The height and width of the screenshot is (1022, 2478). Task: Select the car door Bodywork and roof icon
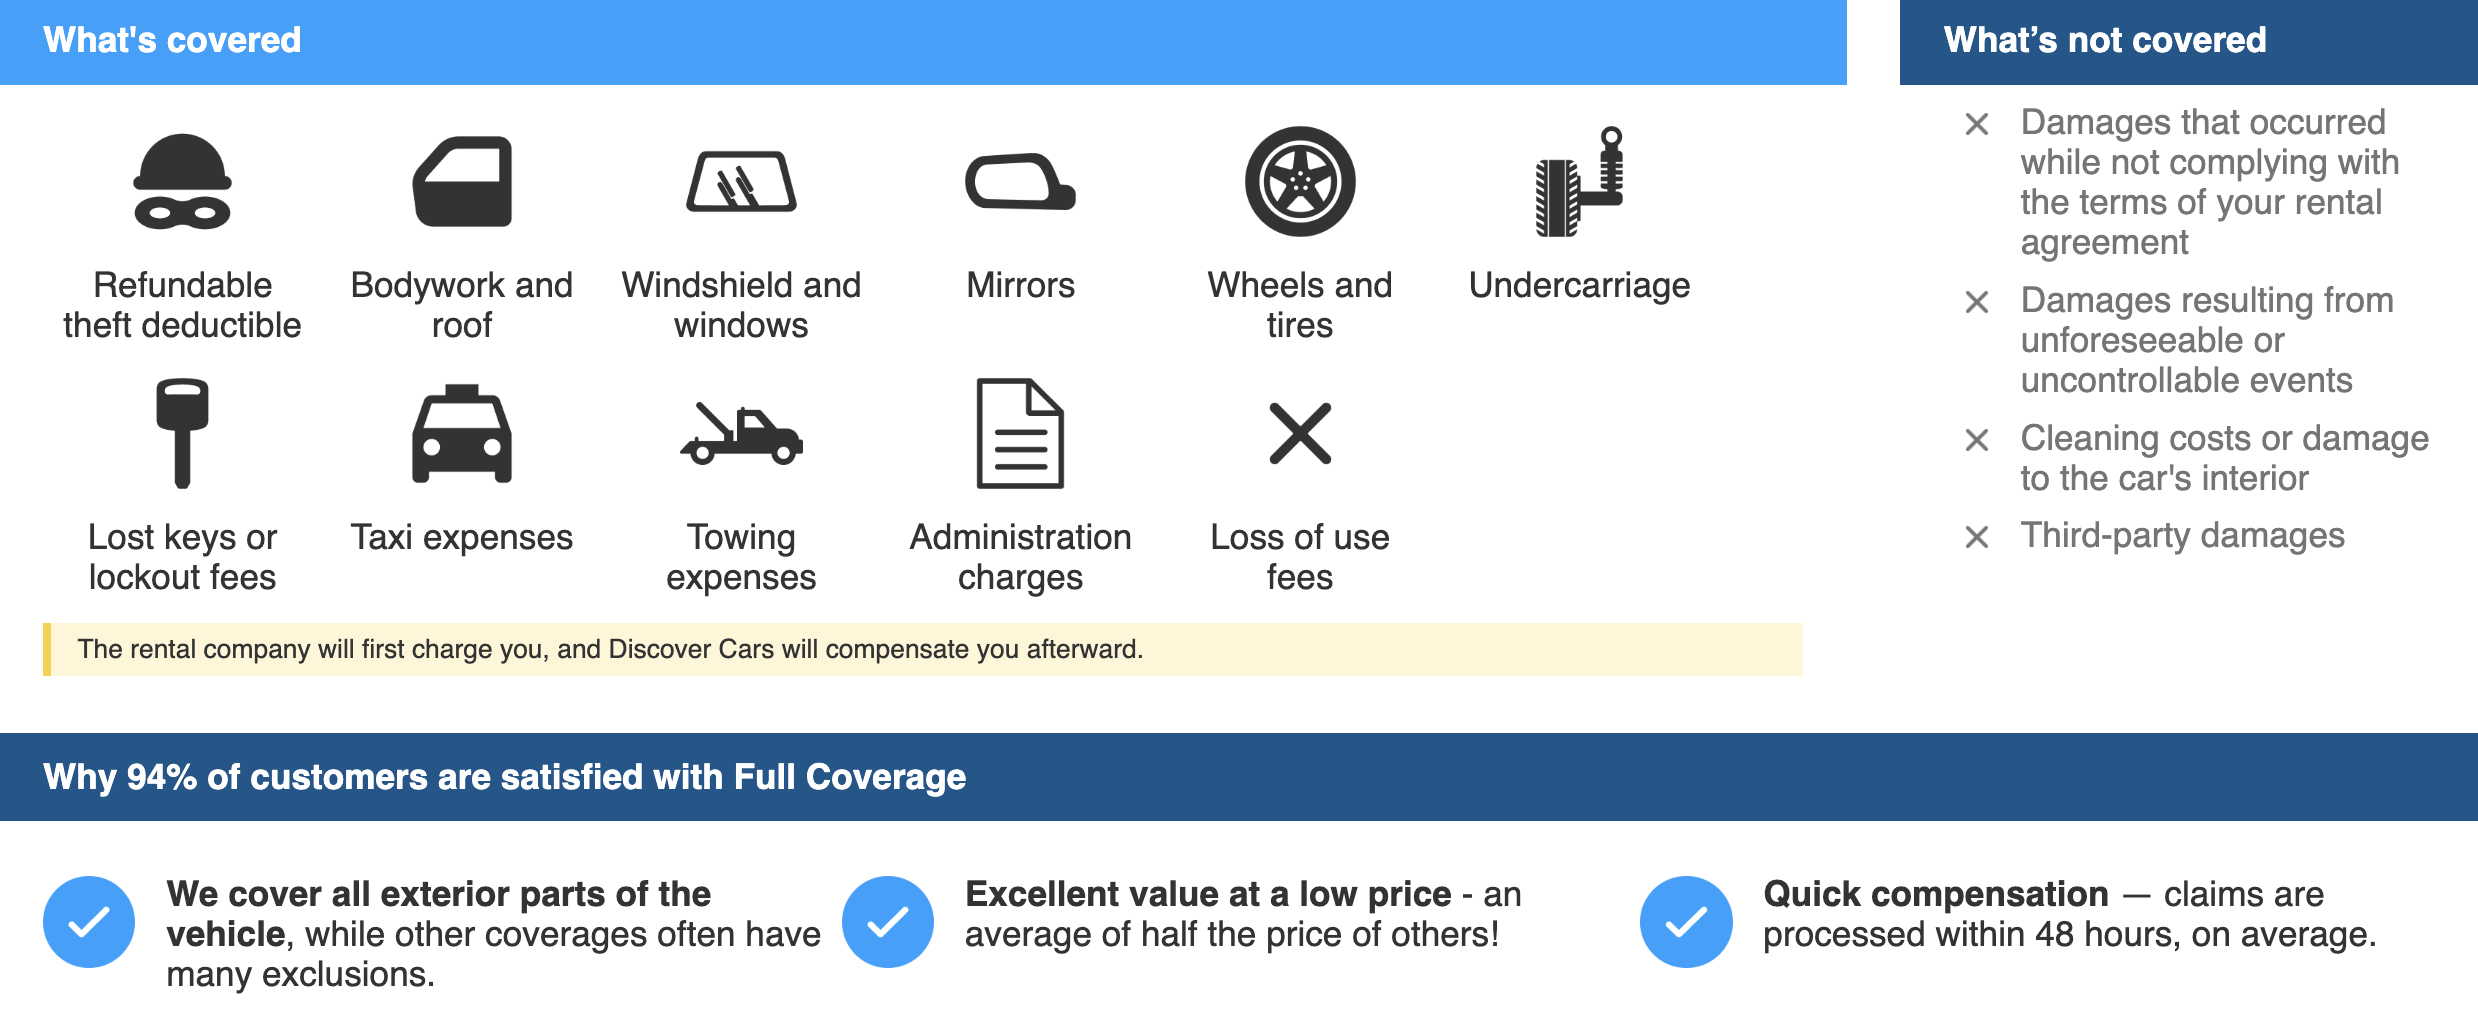(462, 181)
